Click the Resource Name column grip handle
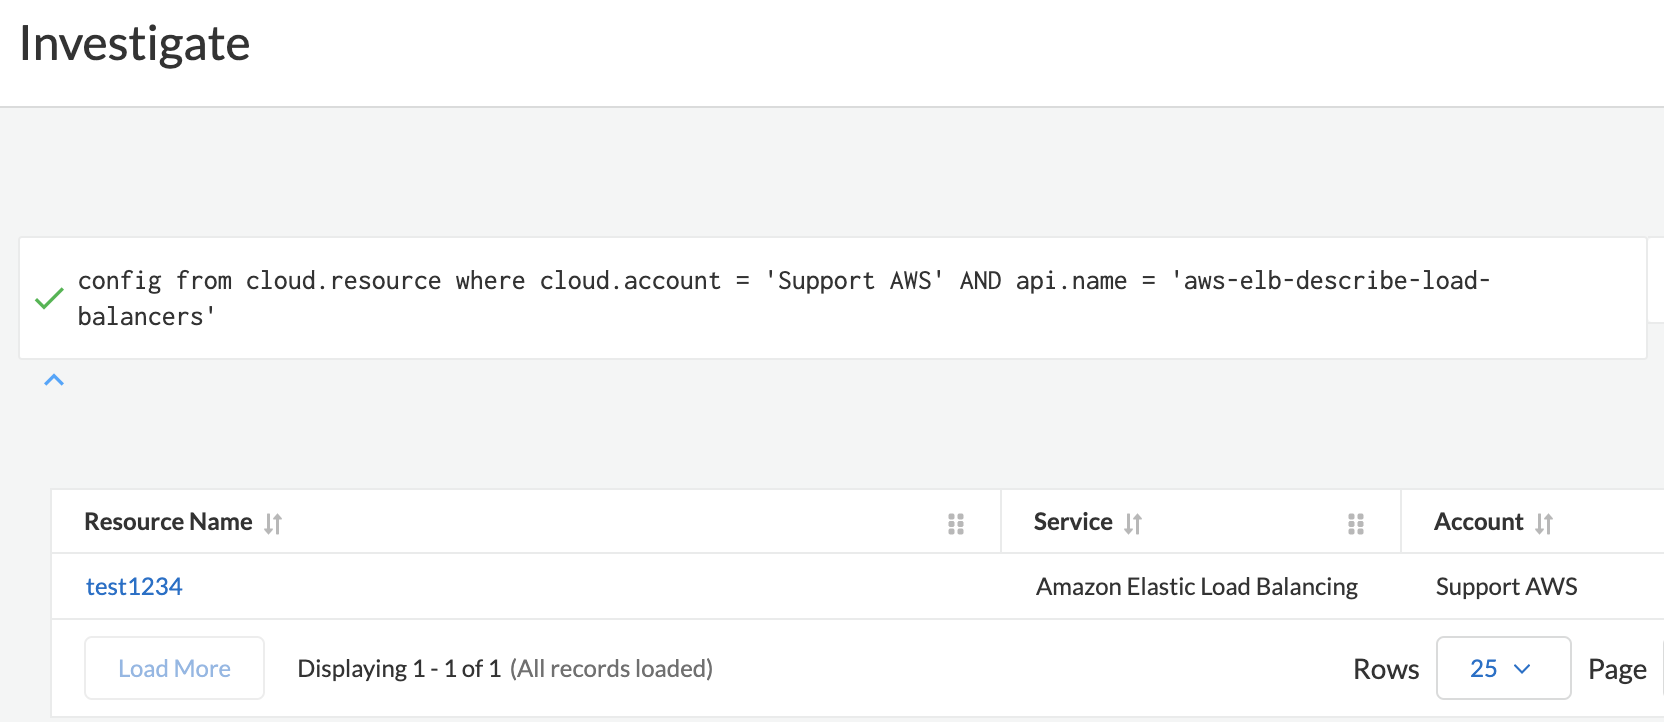Image resolution: width=1664 pixels, height=722 pixels. [956, 523]
